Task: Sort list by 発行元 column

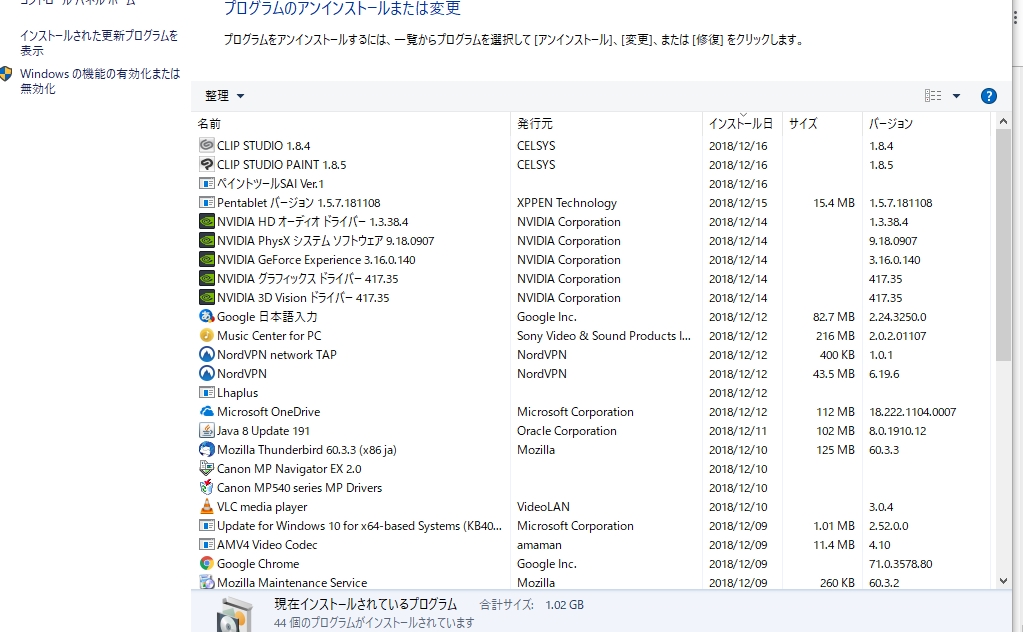Action: 606,123
